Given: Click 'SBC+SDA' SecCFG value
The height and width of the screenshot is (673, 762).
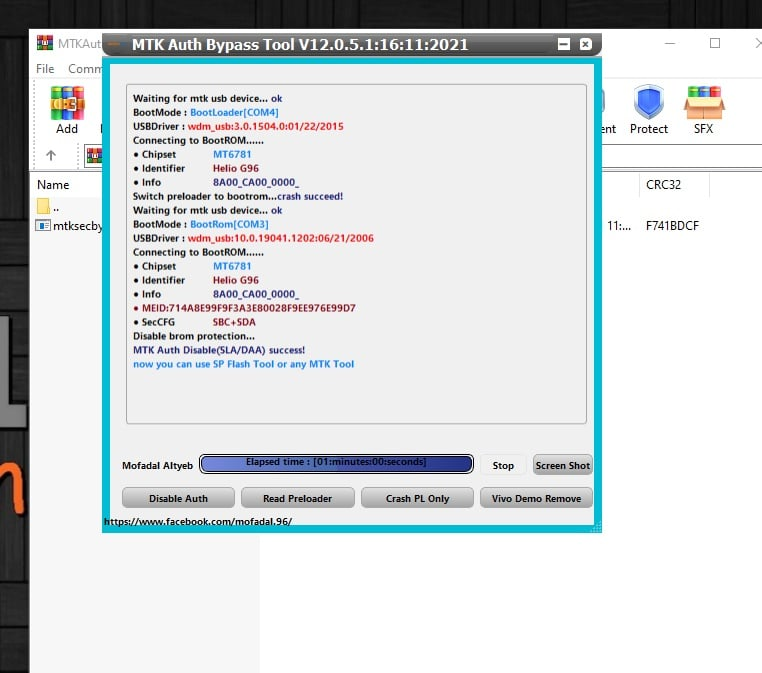Looking at the screenshot, I should pos(234,322).
